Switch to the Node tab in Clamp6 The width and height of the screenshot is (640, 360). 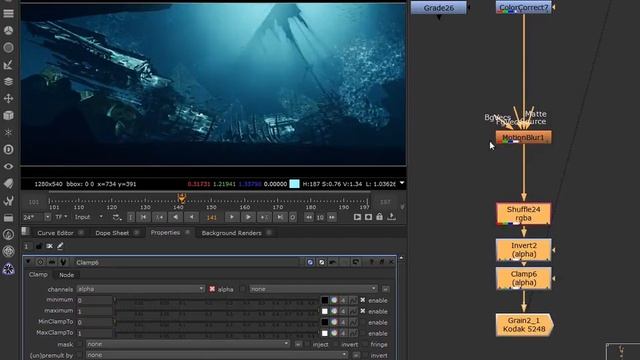pyautogui.click(x=67, y=275)
